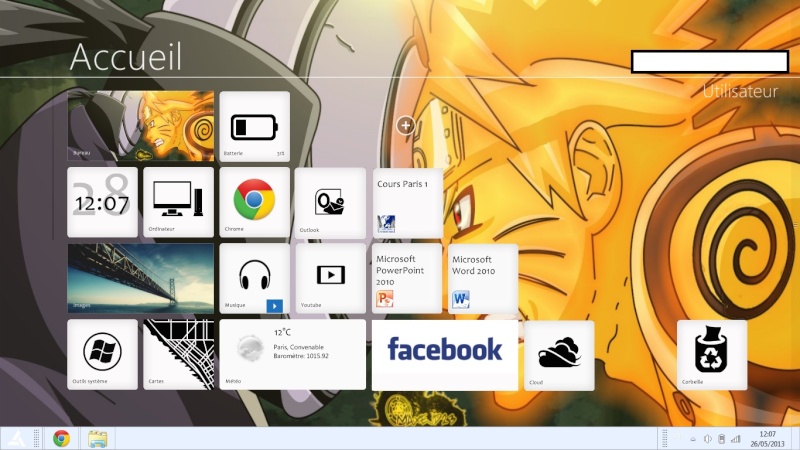Click the Utilisateur label
The width and height of the screenshot is (800, 450).
tap(740, 91)
